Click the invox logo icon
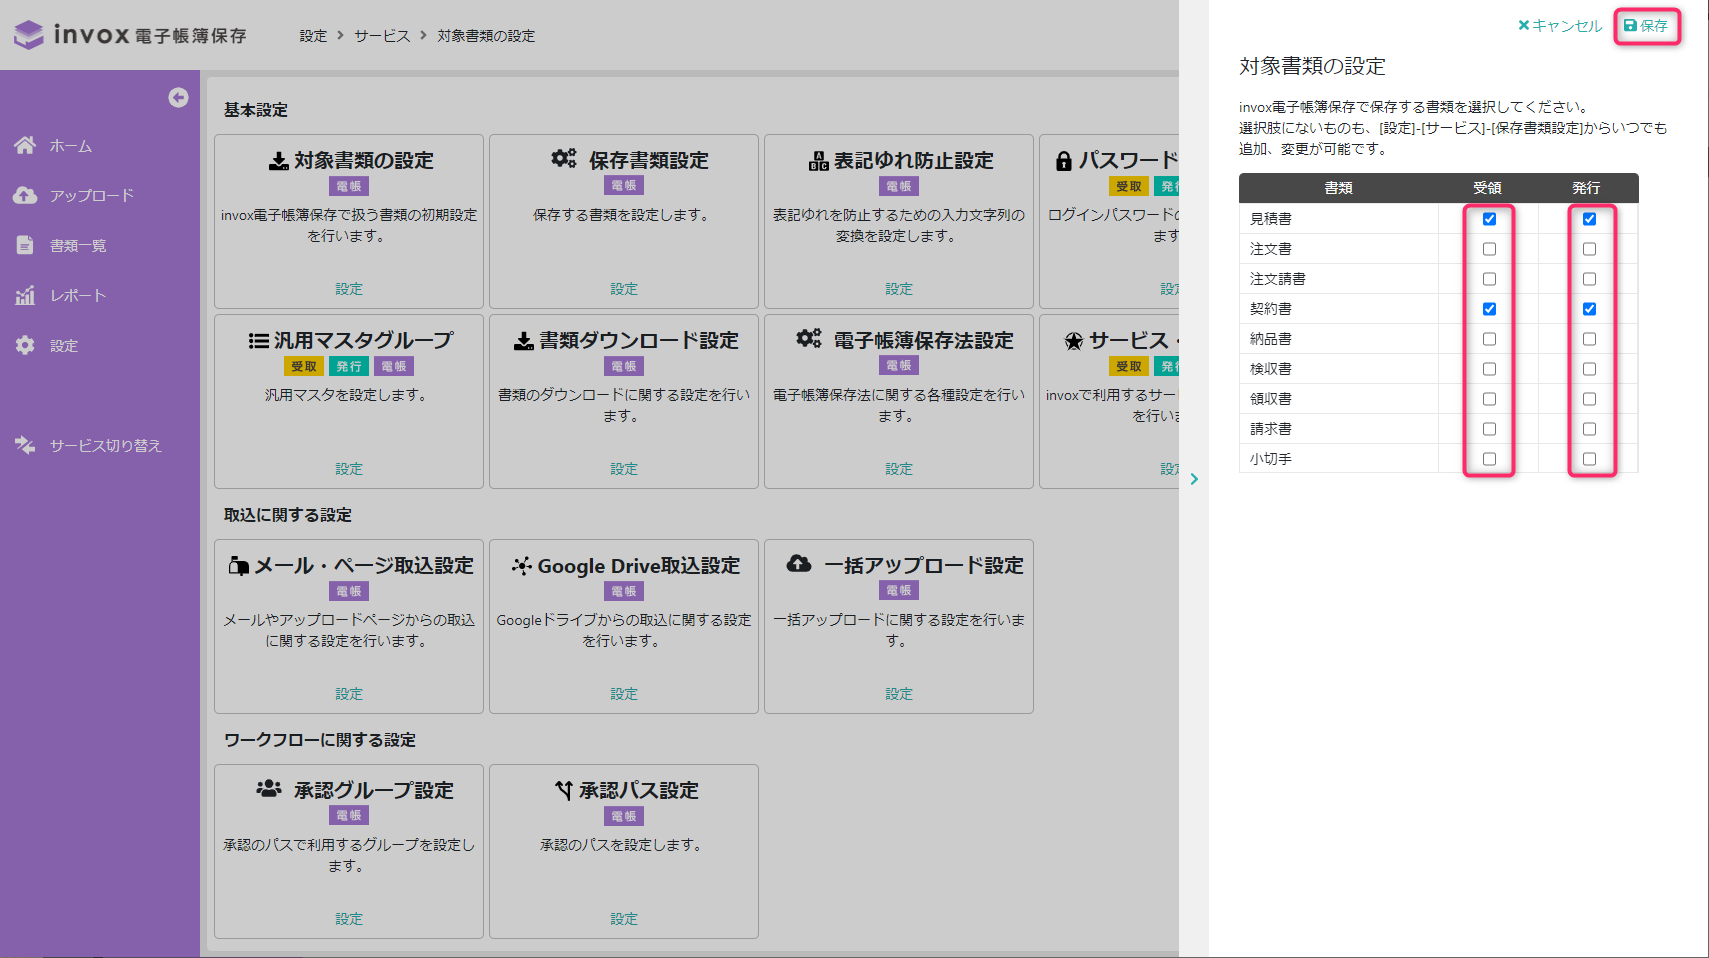1709x958 pixels. pos(29,35)
